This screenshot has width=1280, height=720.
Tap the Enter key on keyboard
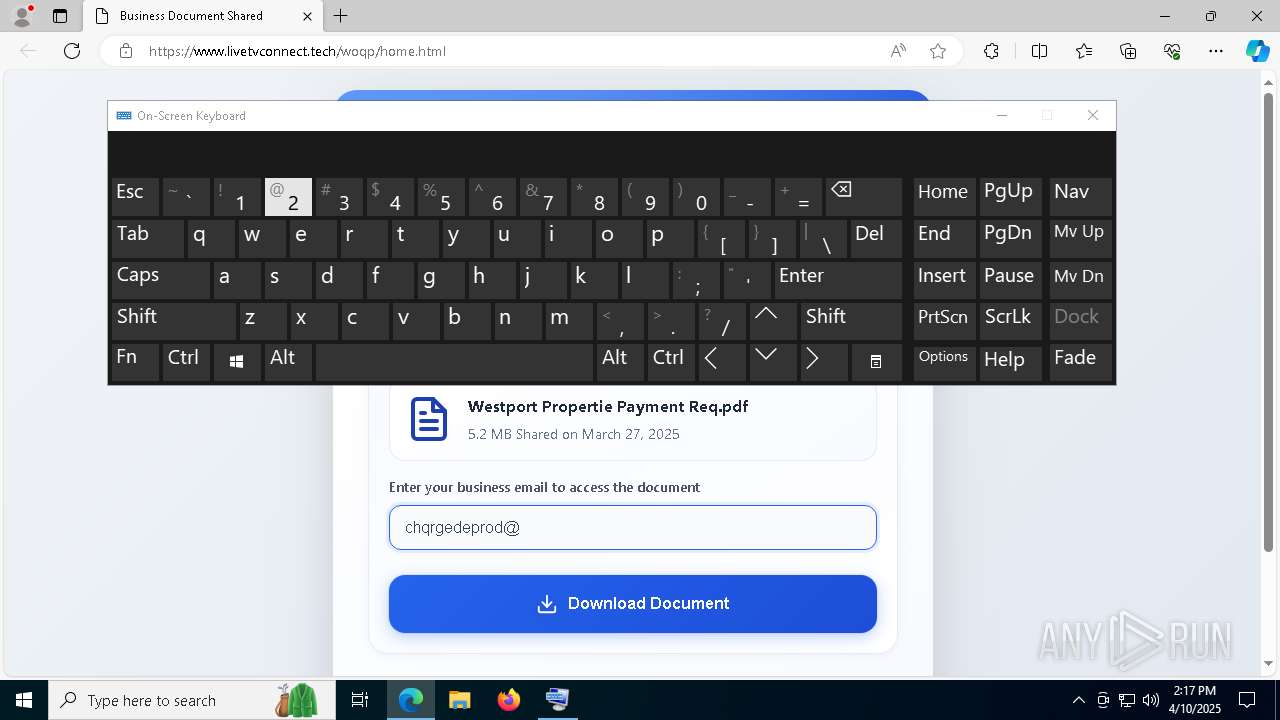[x=838, y=279]
